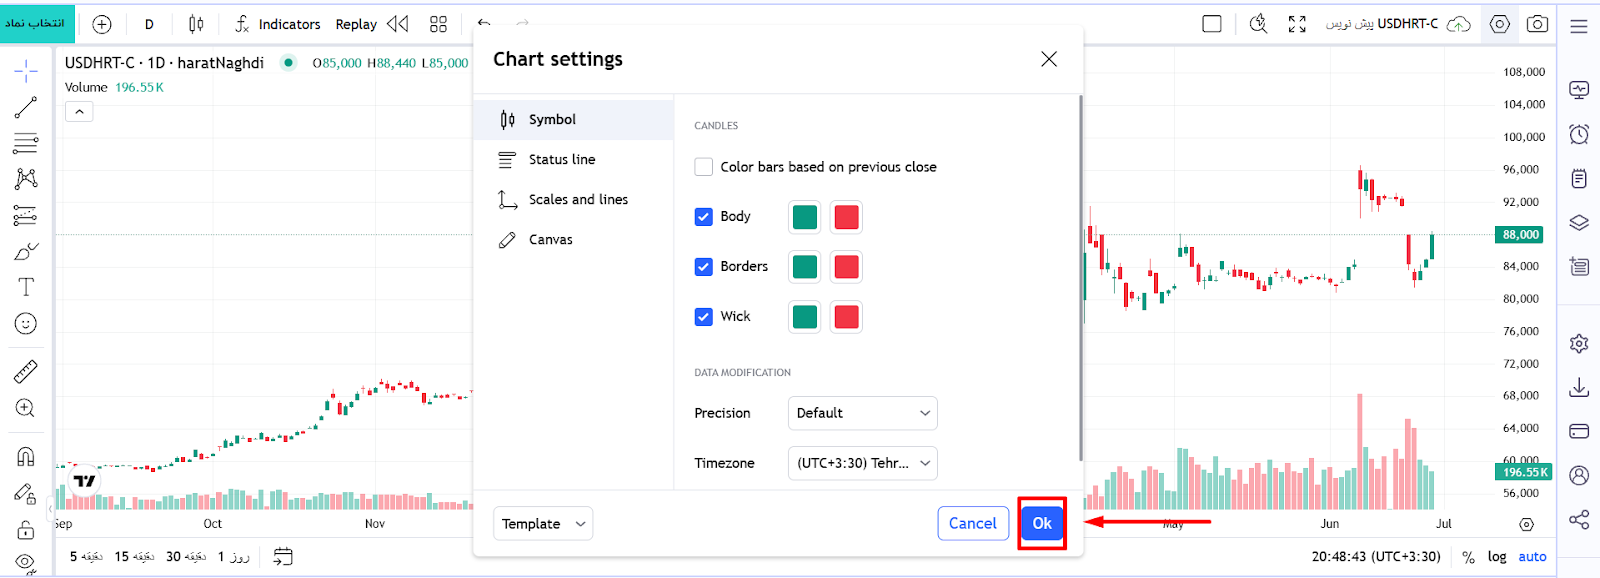Open the layout selection grid
The image size is (1600, 578).
tap(438, 24)
